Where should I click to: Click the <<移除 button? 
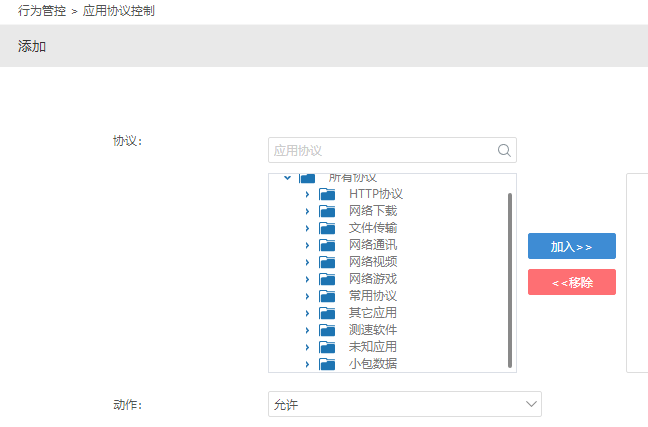[572, 282]
